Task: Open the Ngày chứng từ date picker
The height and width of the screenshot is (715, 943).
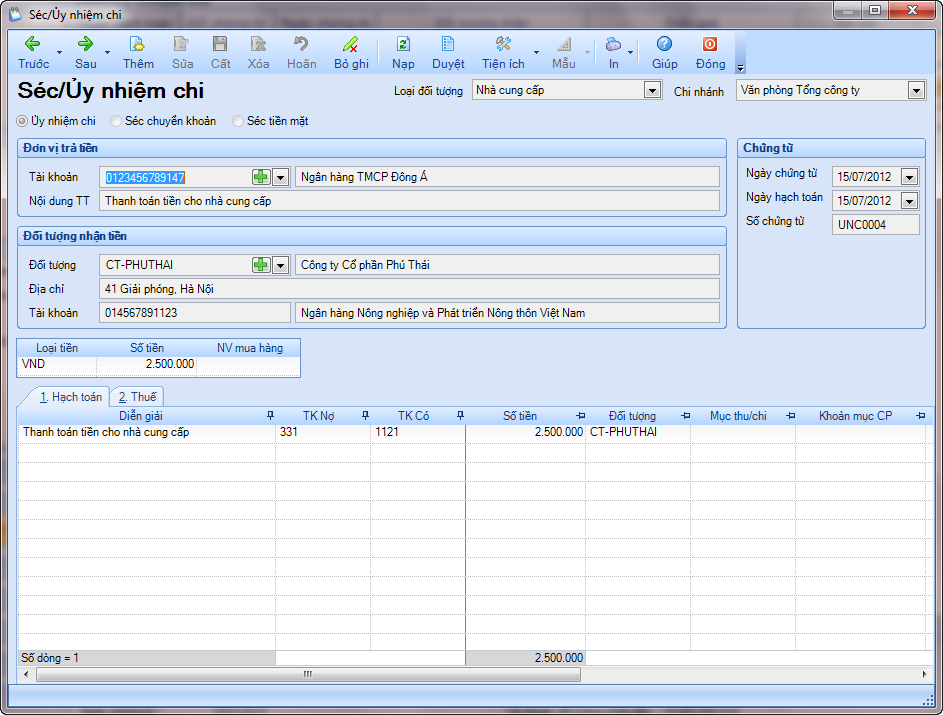Action: [909, 177]
